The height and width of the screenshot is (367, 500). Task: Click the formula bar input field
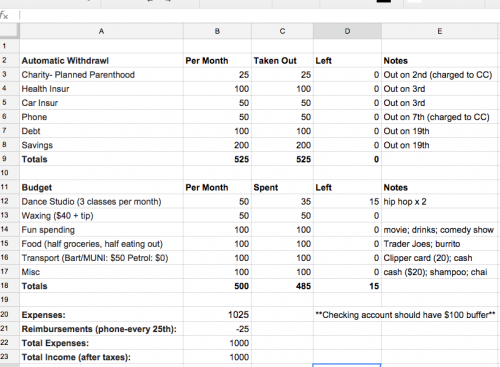(259, 15)
